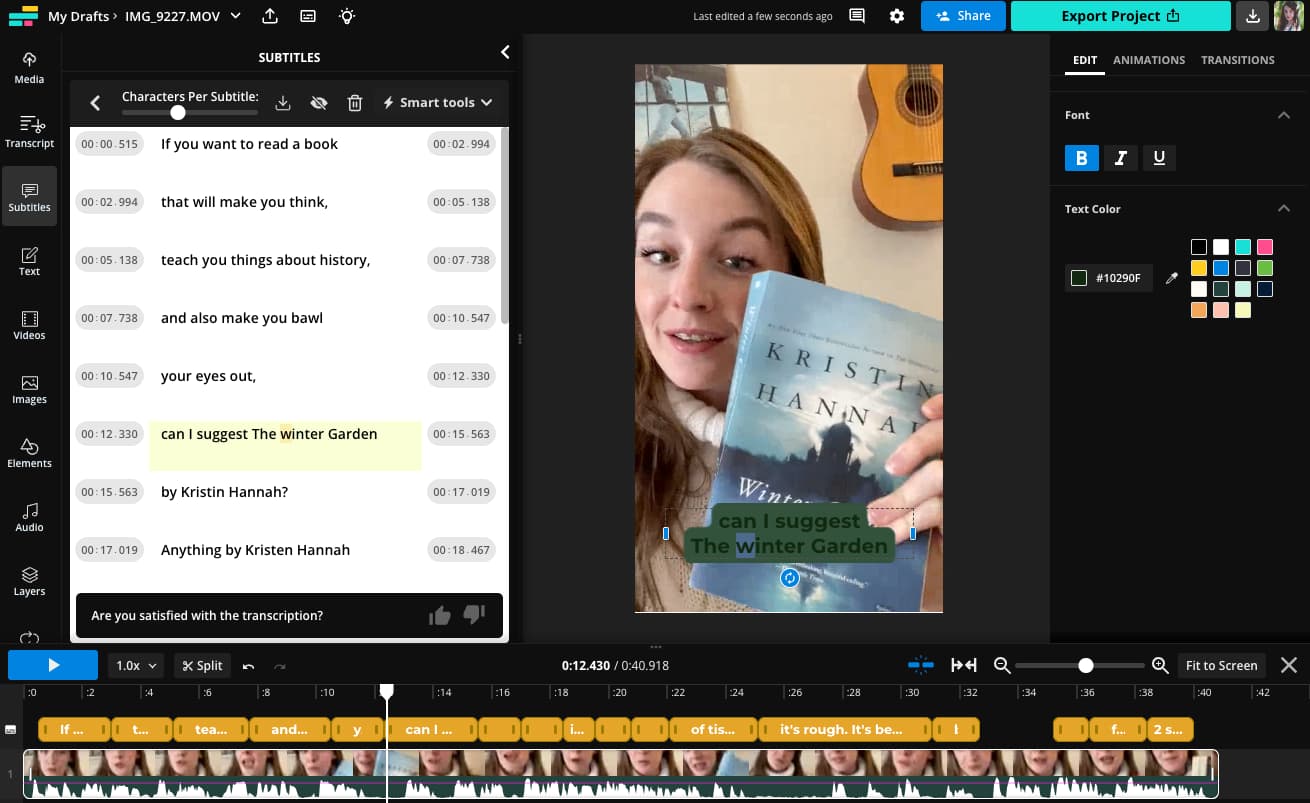This screenshot has height=803, width=1310.
Task: Select the blue text color swatch
Action: point(1221,268)
